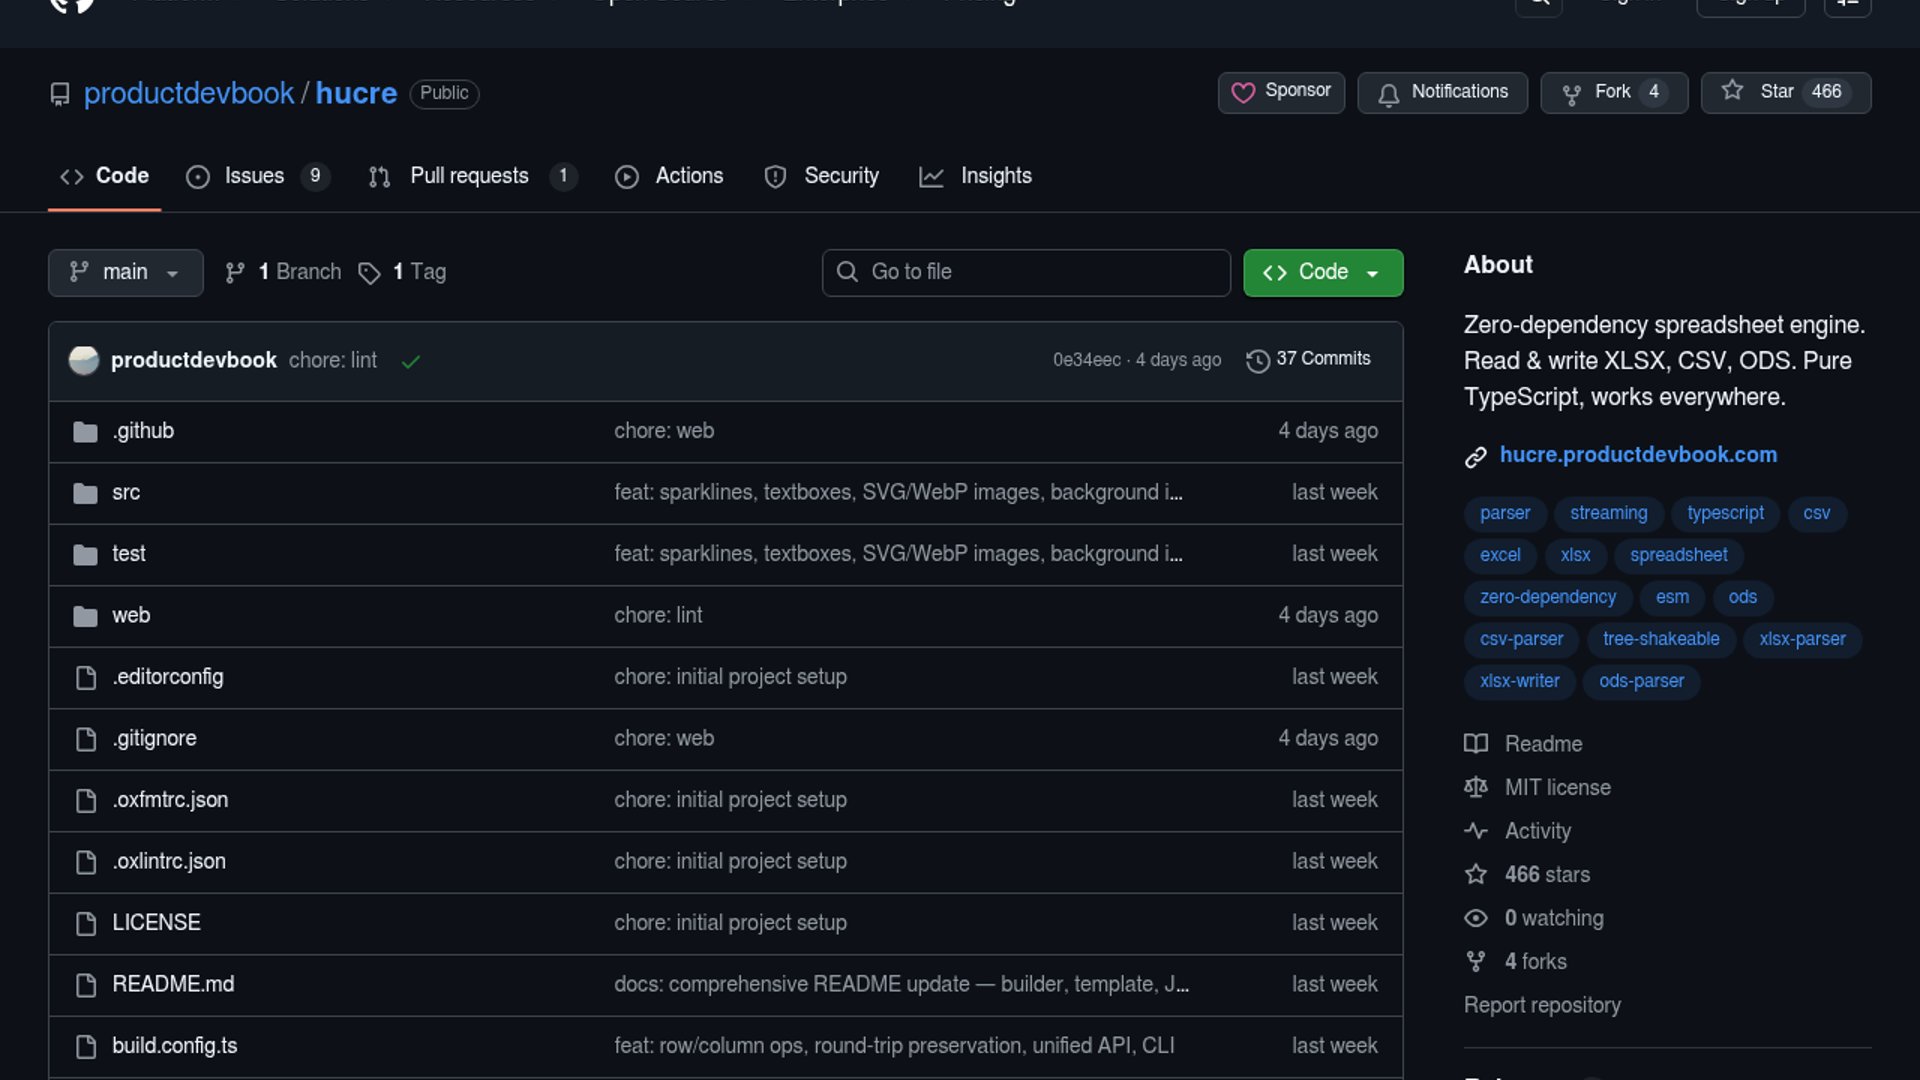Viewport: 1920px width, 1080px height.
Task: Click the Report repository link
Action: click(1541, 1005)
